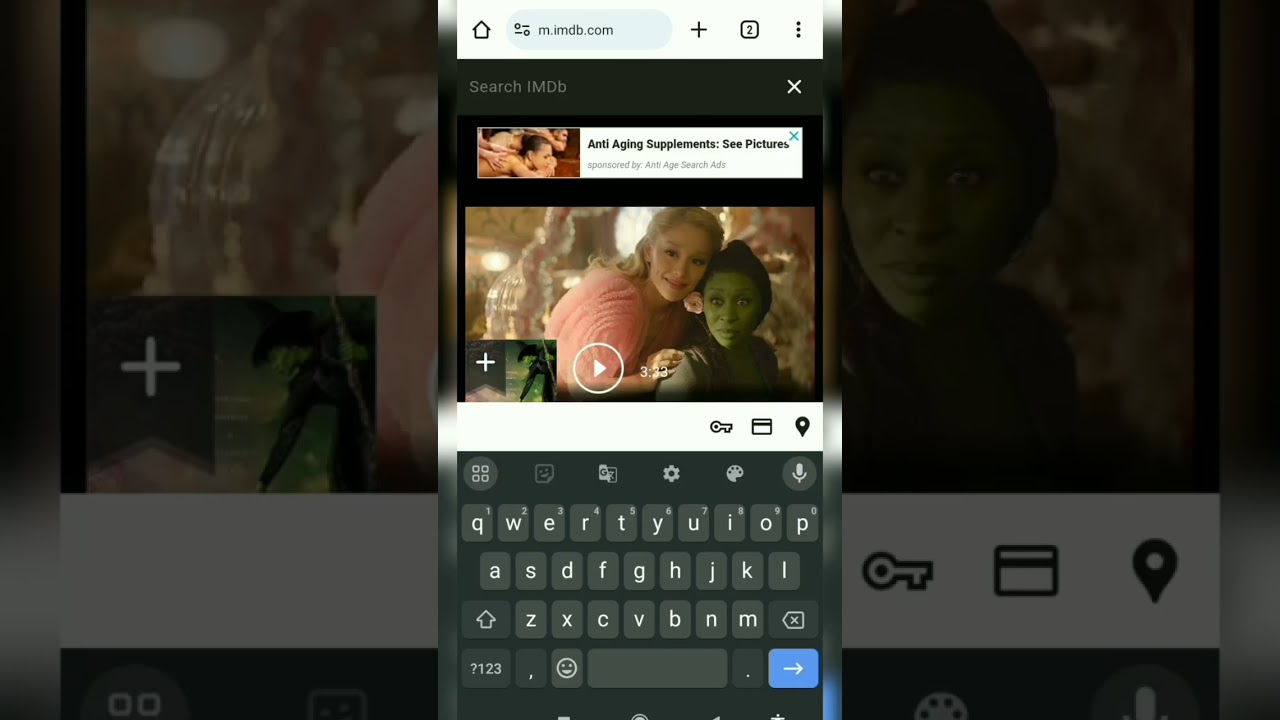Tap the comma key
This screenshot has height=720, width=1280.
tap(531, 668)
